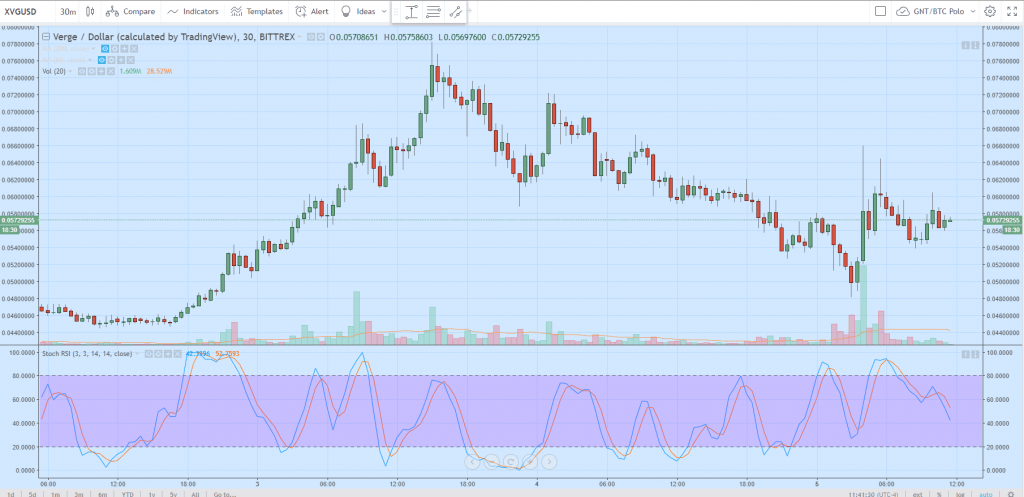Change the 30m time interval

tap(68, 12)
